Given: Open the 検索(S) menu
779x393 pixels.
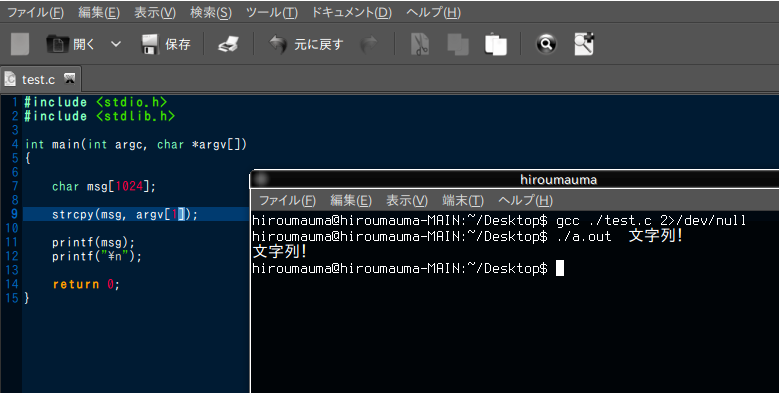Looking at the screenshot, I should [x=211, y=12].
